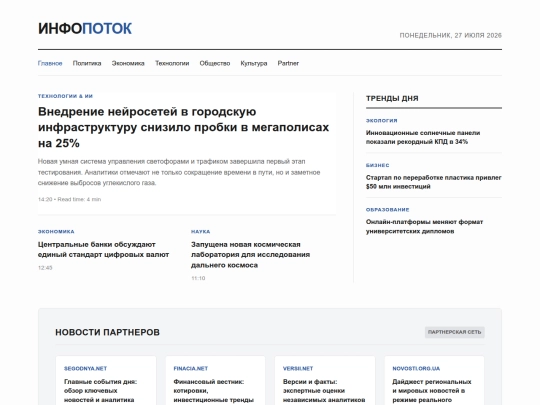Open the NOVOSTI.ORG.UA partner source
Screen dimensions: 540x405
416,368
